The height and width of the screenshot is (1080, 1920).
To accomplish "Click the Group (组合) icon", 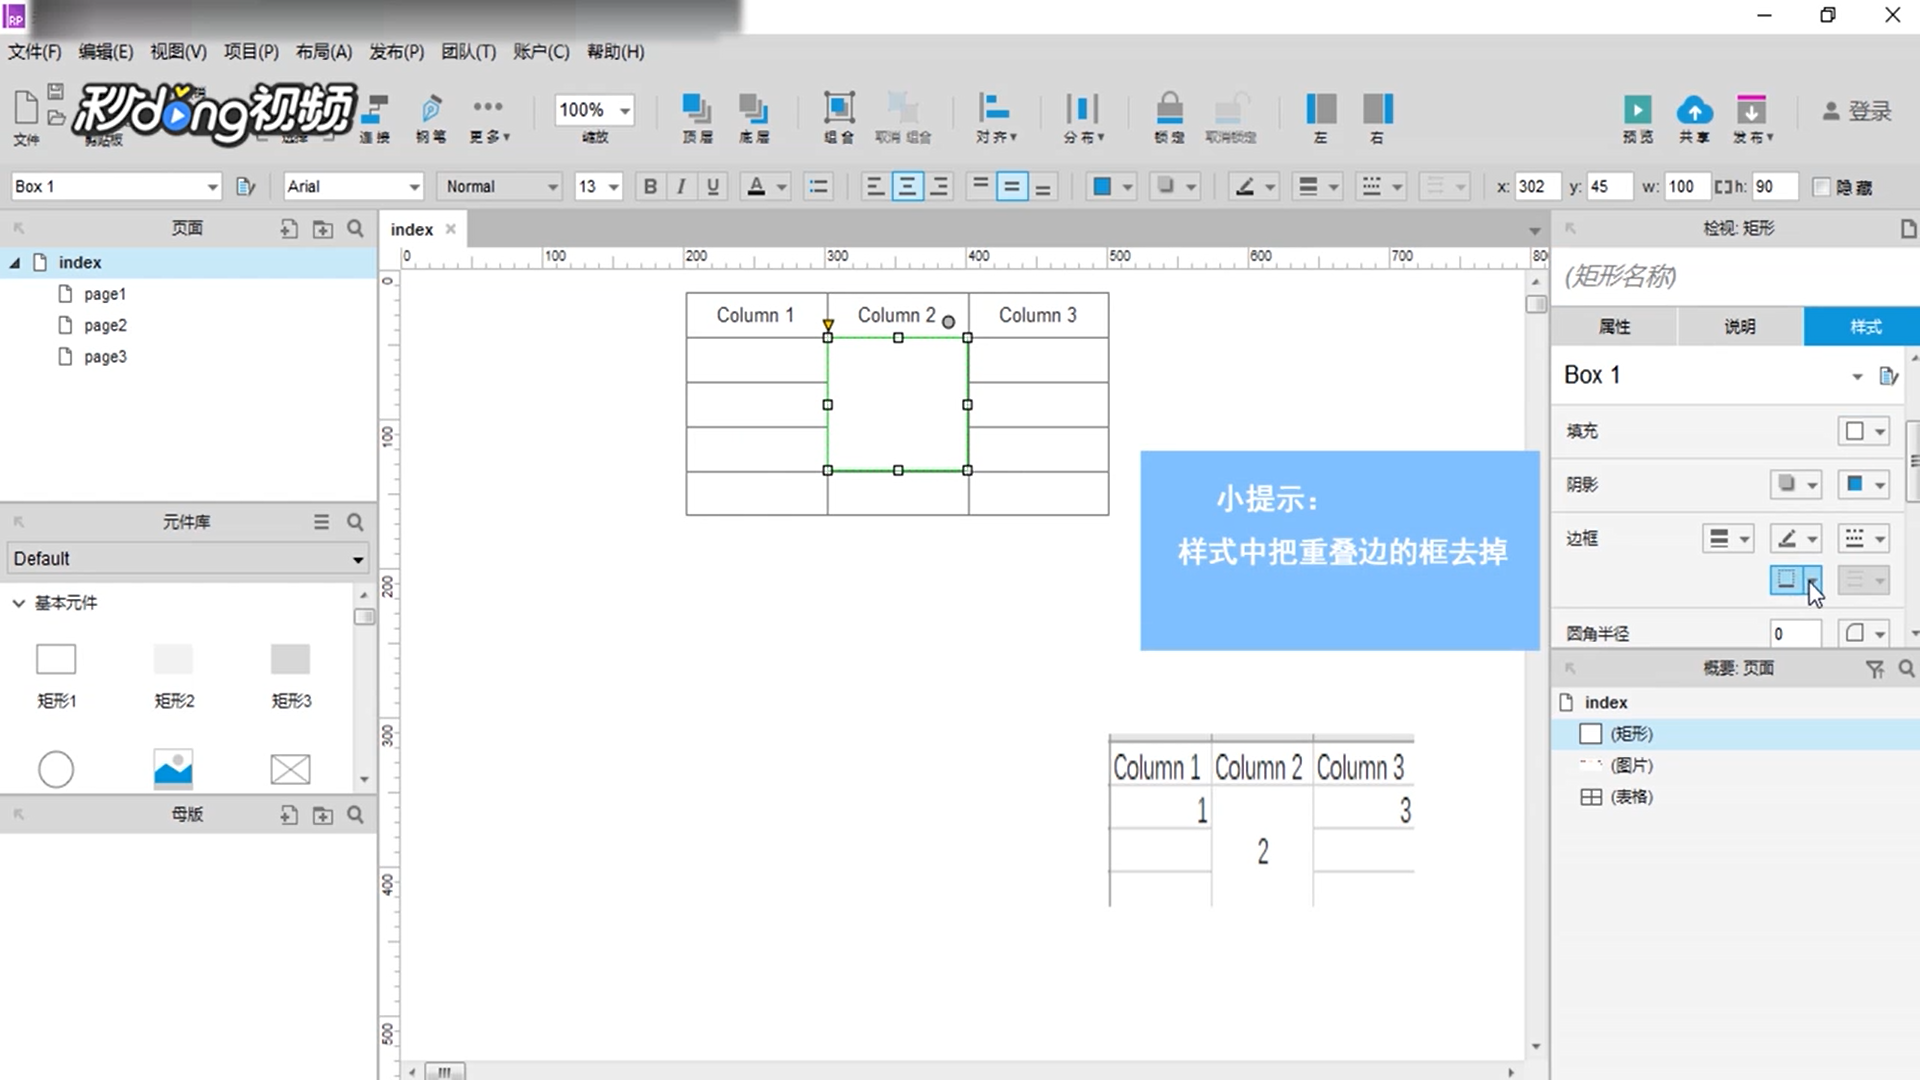I will click(839, 108).
